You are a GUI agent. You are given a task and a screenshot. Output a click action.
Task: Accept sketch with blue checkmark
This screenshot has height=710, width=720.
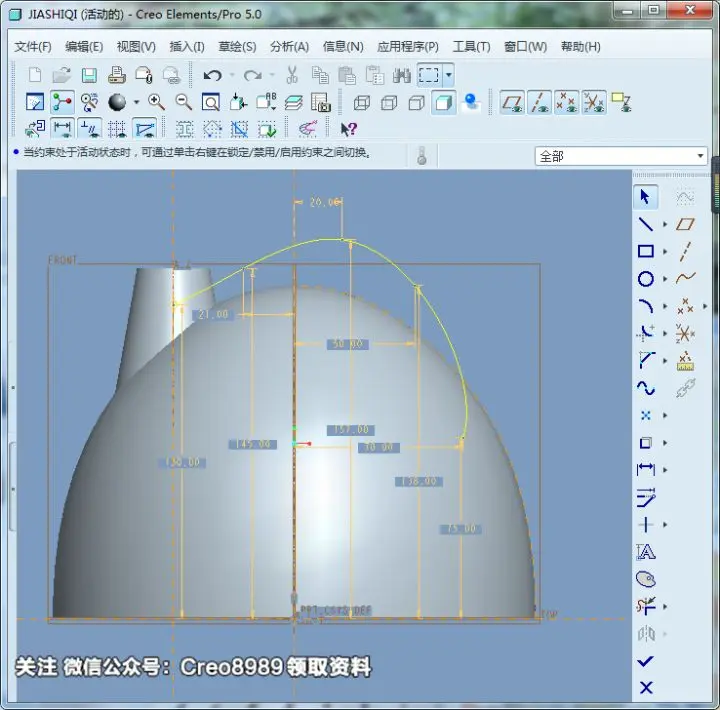point(645,661)
